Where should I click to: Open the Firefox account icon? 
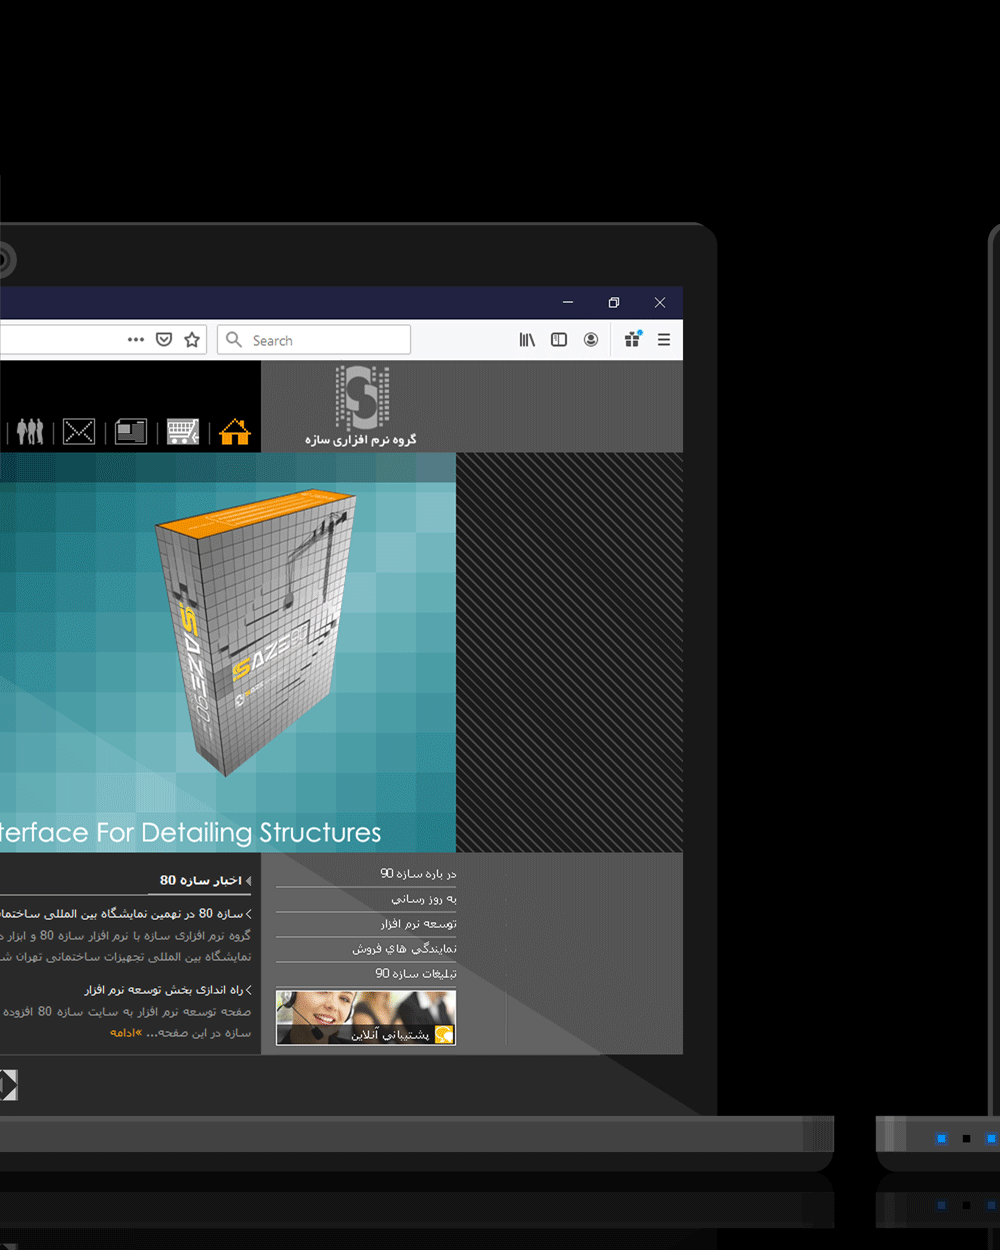click(591, 340)
